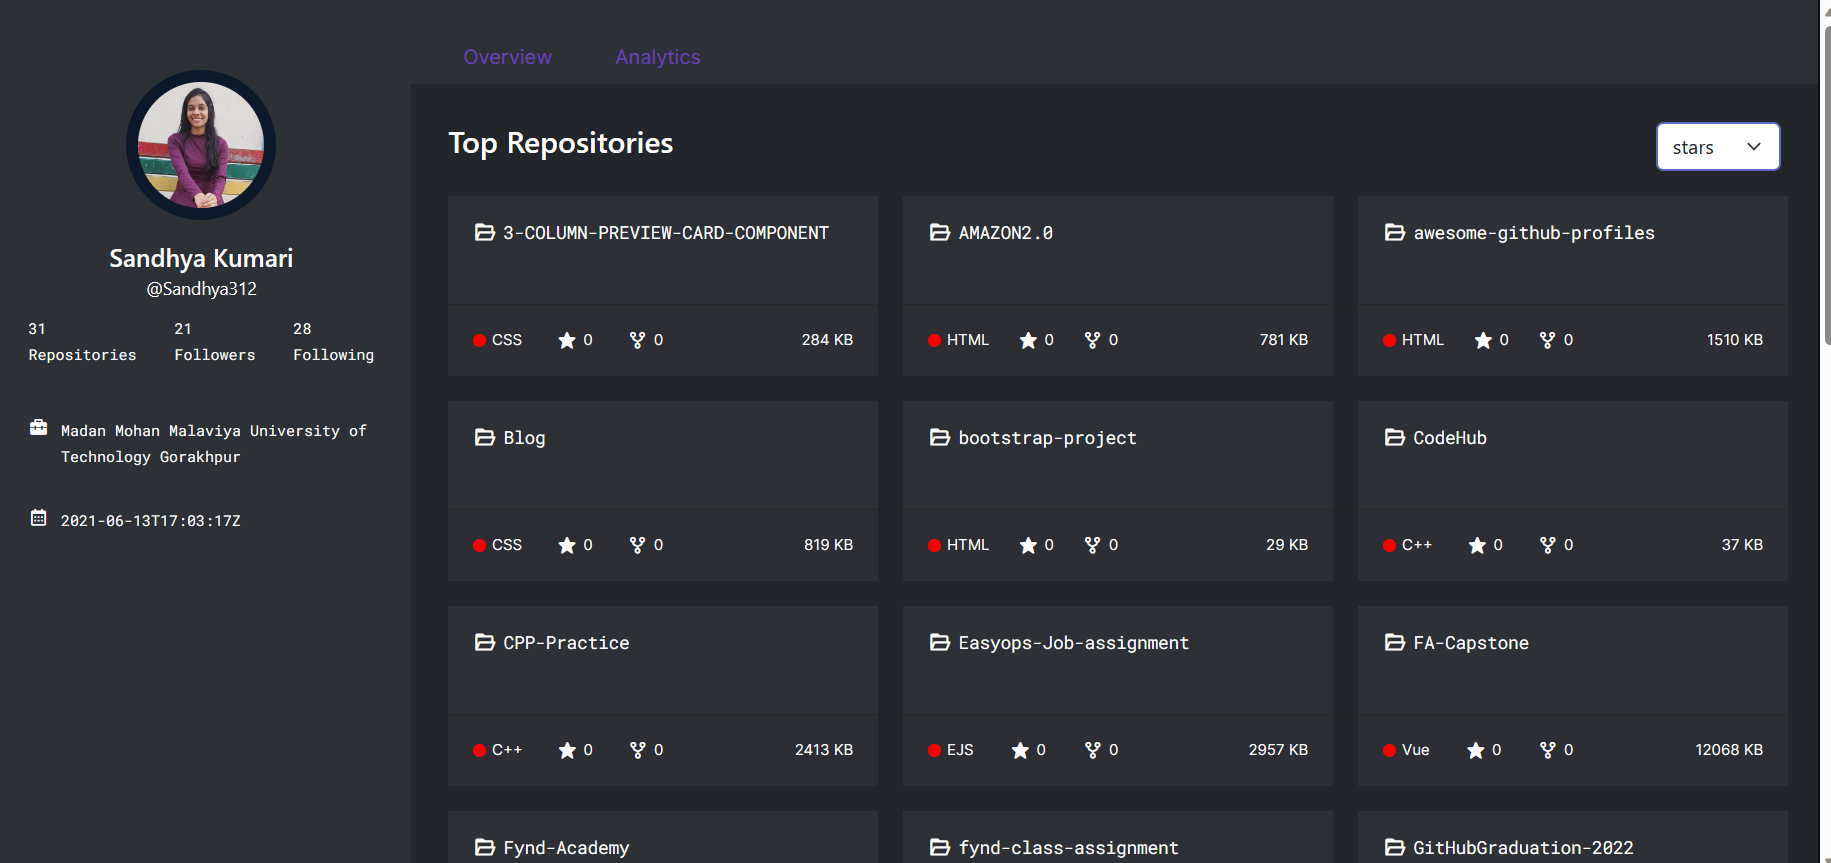Image resolution: width=1831 pixels, height=863 pixels.
Task: Click folder icon beside FA-Capstone
Action: pos(1395,643)
